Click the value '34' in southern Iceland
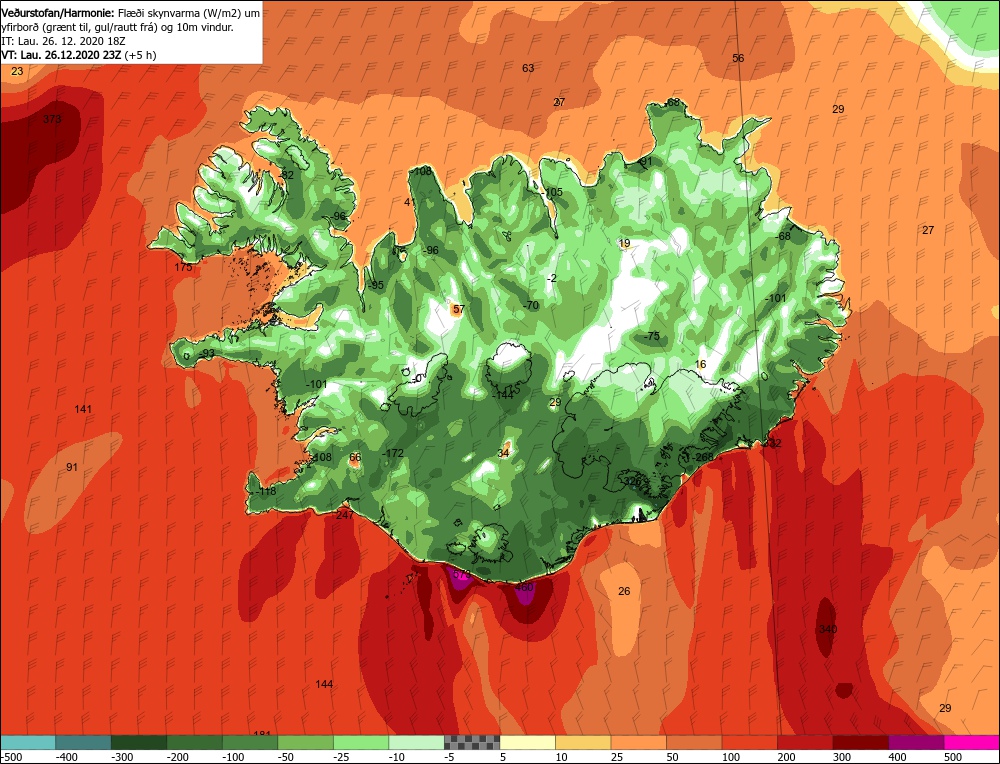The height and width of the screenshot is (764, 1000). click(x=504, y=453)
